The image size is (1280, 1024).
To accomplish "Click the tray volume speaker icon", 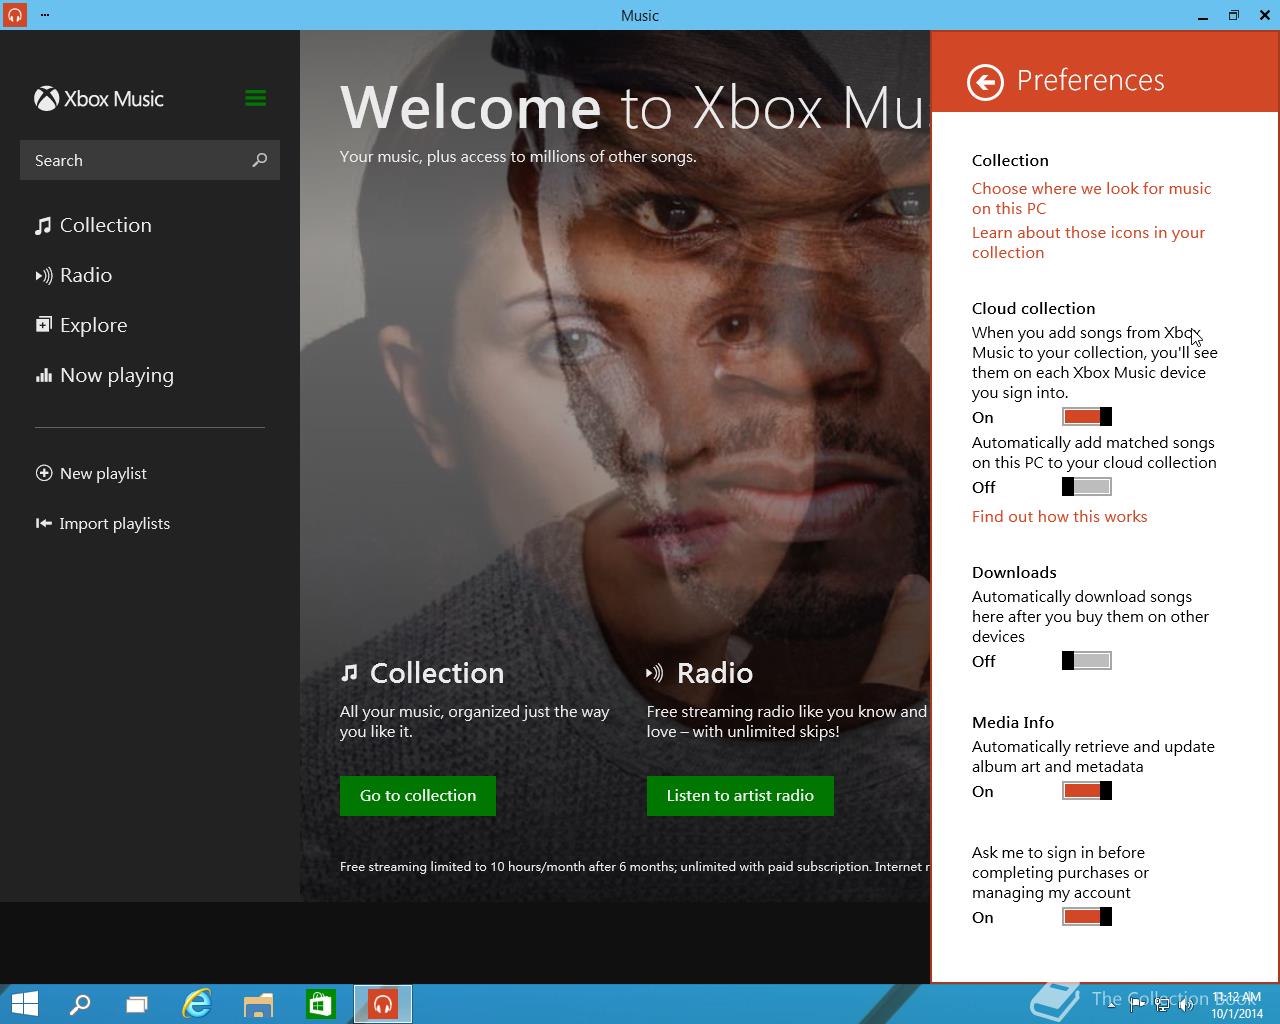I will tap(1187, 1005).
